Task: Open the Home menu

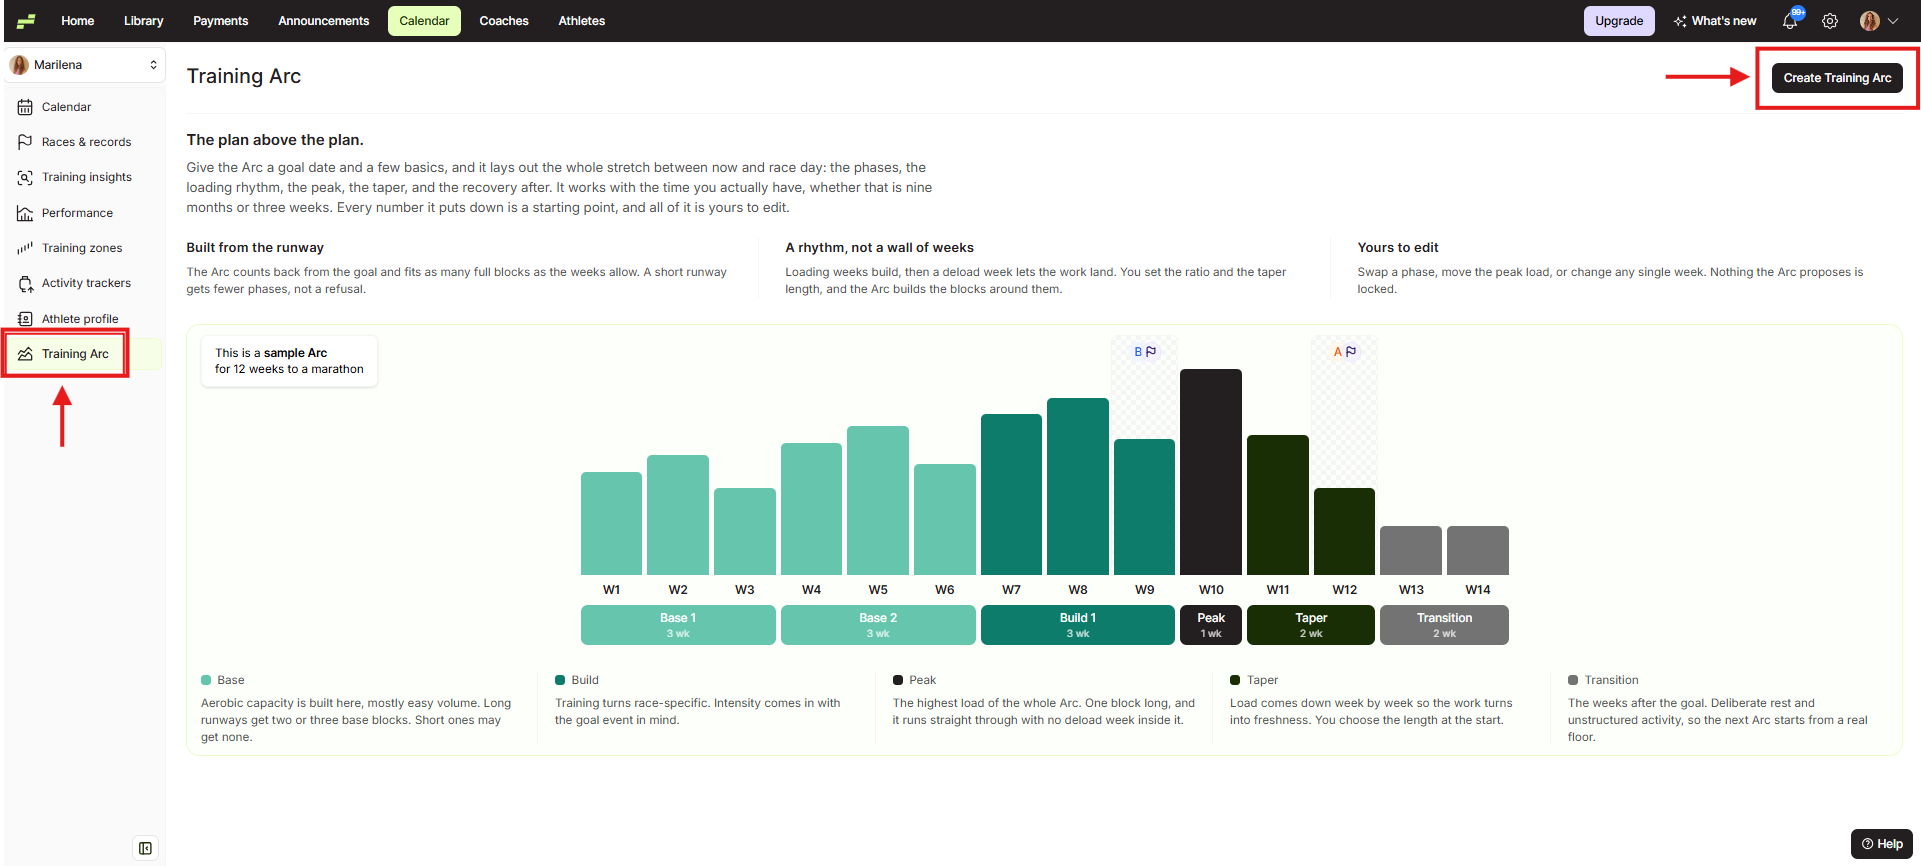Action: (78, 21)
